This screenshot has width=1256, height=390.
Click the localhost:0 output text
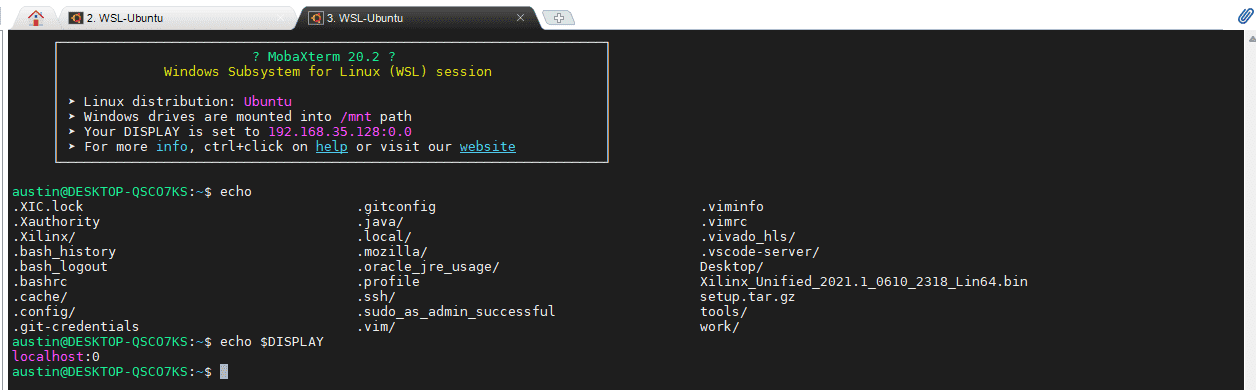click(x=56, y=357)
